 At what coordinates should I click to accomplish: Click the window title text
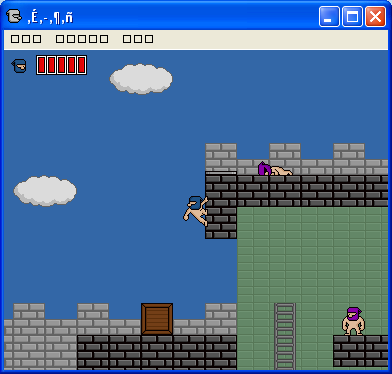pos(50,17)
